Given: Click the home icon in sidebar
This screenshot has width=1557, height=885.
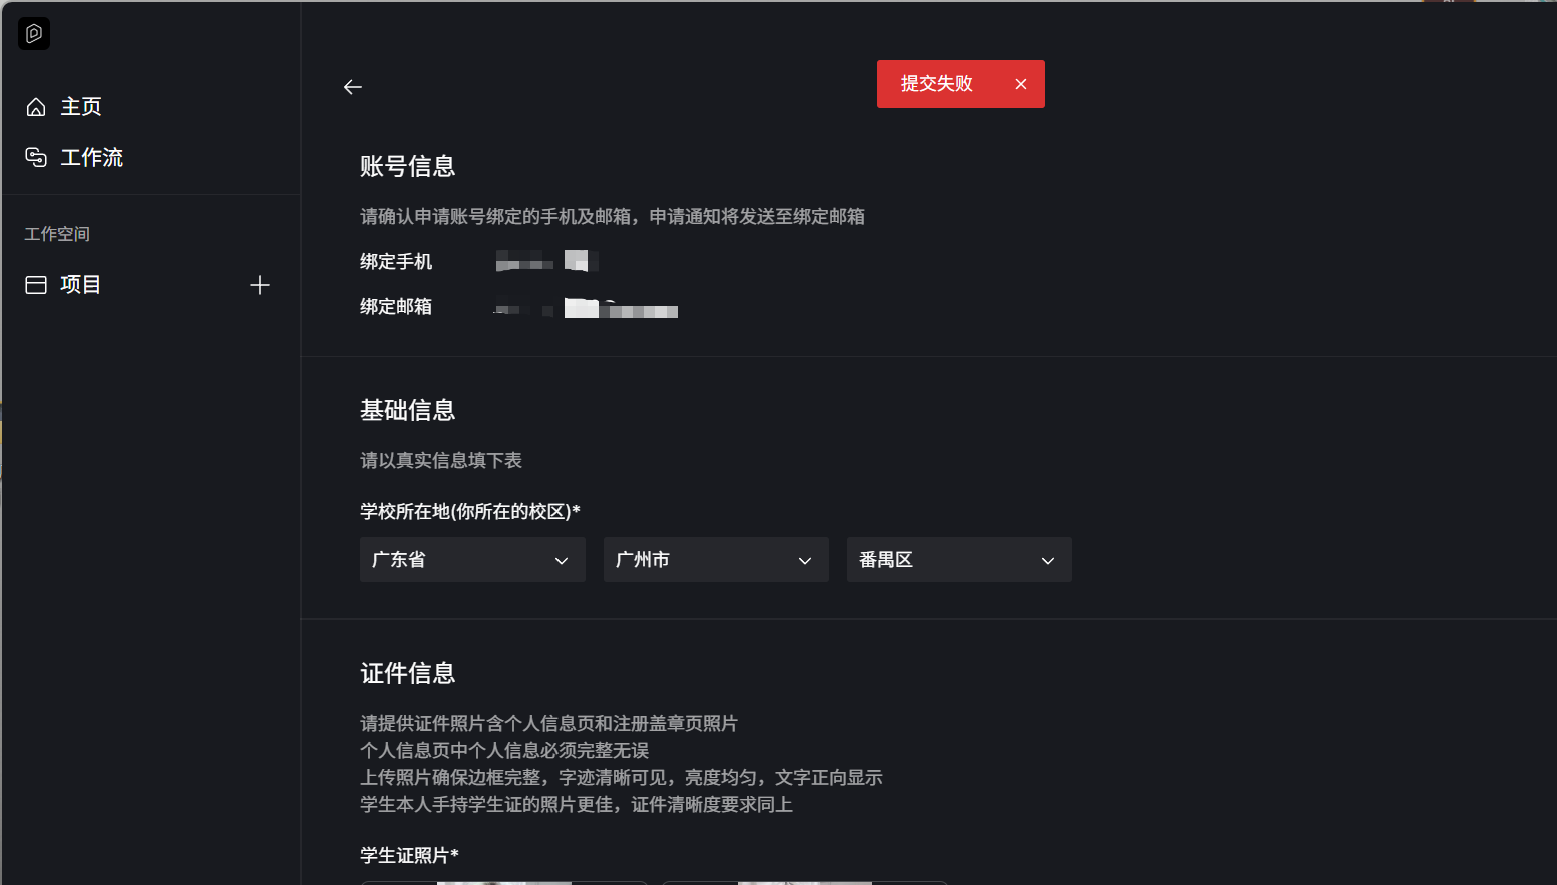Looking at the screenshot, I should (36, 107).
